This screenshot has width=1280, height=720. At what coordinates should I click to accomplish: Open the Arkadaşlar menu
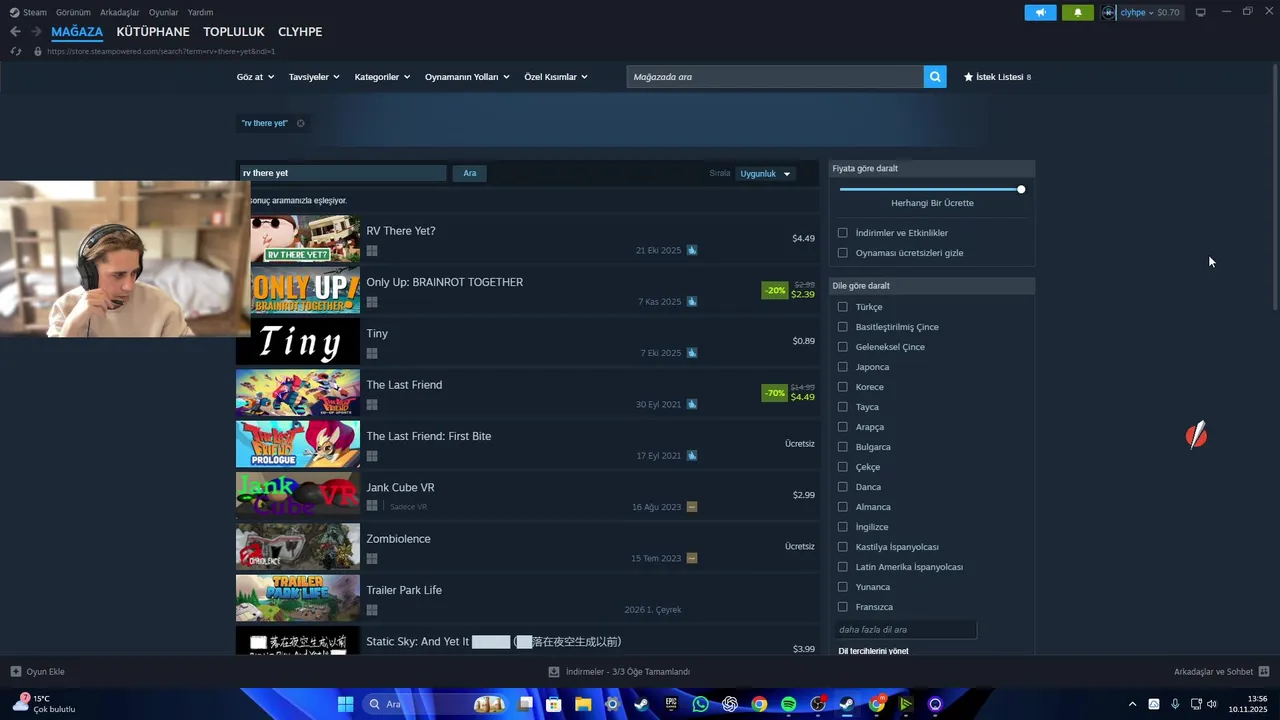(x=120, y=12)
